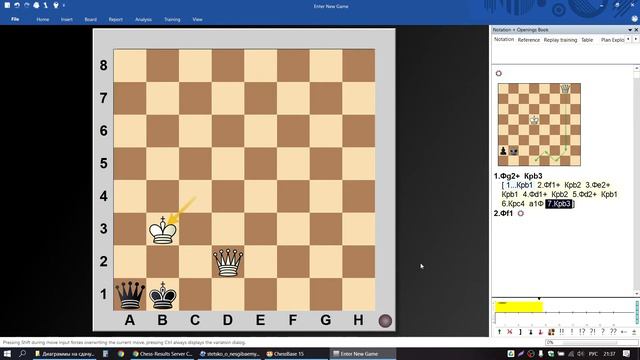Screen dimensions: 640x360
Task: Click the white queen on d2
Action: pos(228,262)
